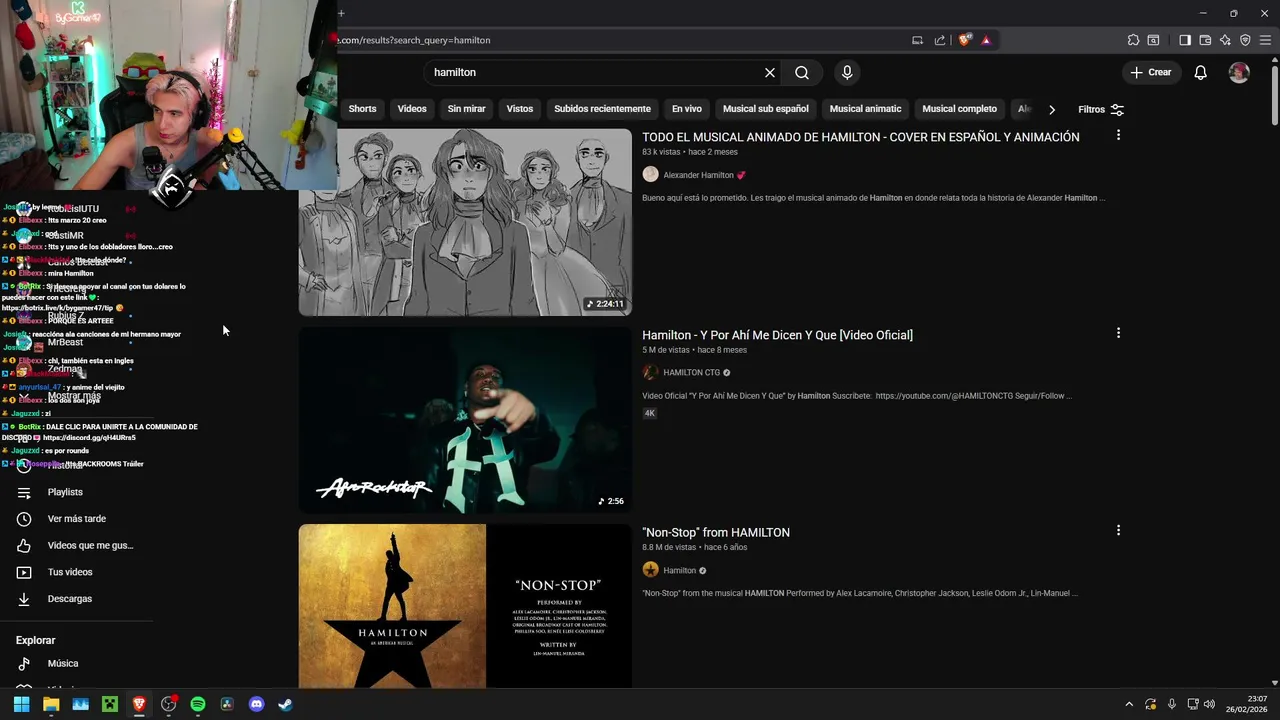Select the Subidos recientemente chip

click(x=602, y=109)
